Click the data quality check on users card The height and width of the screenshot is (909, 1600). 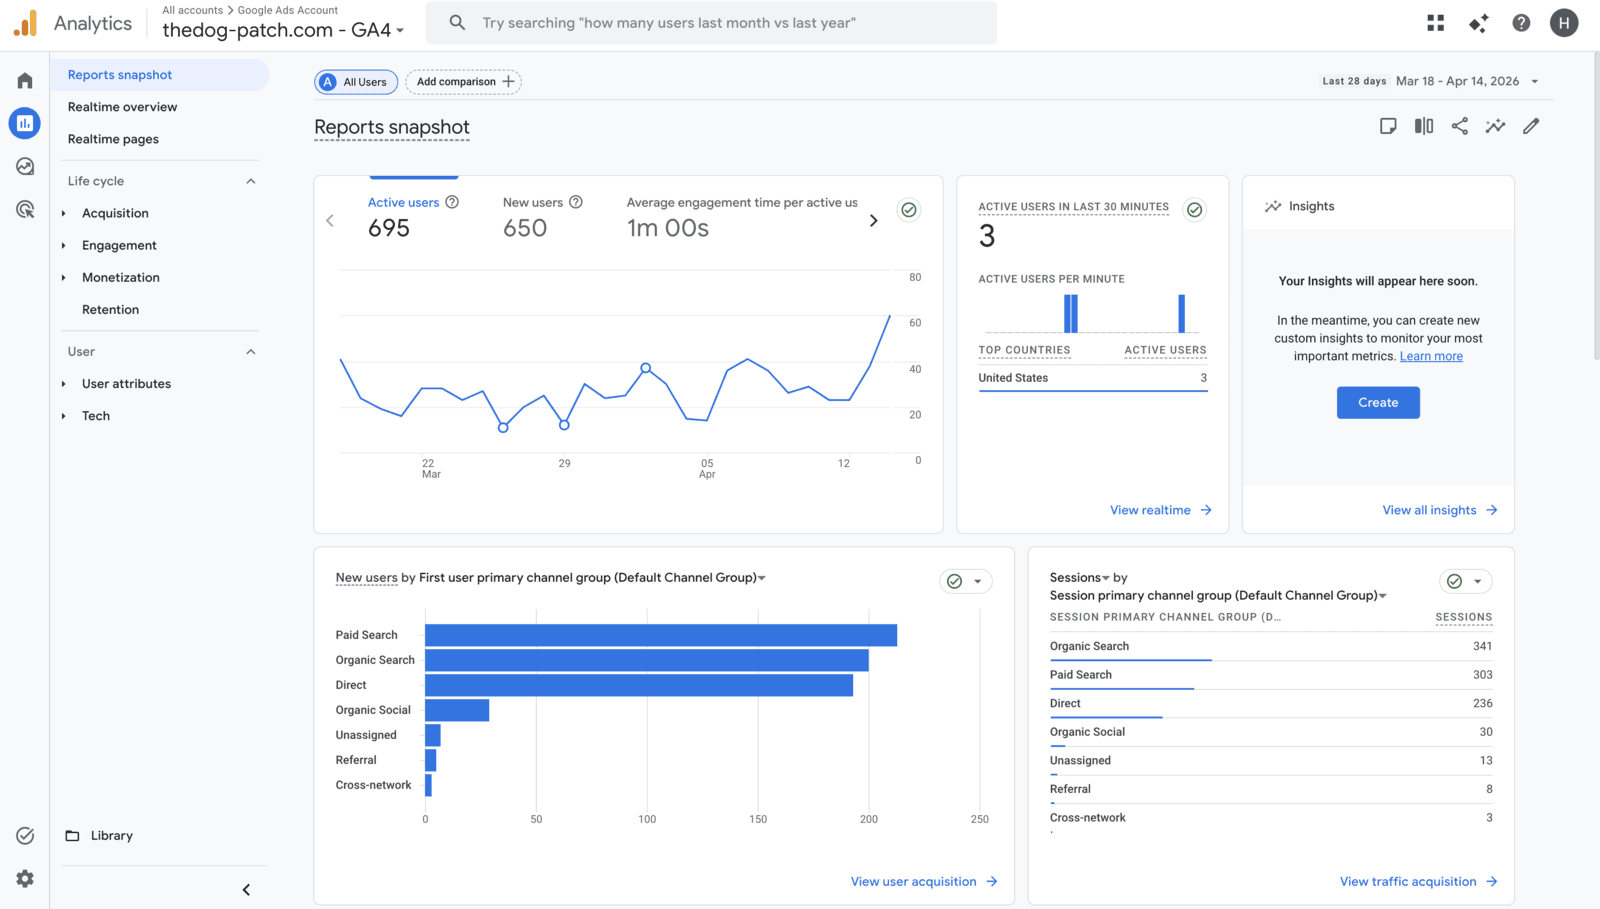909,210
